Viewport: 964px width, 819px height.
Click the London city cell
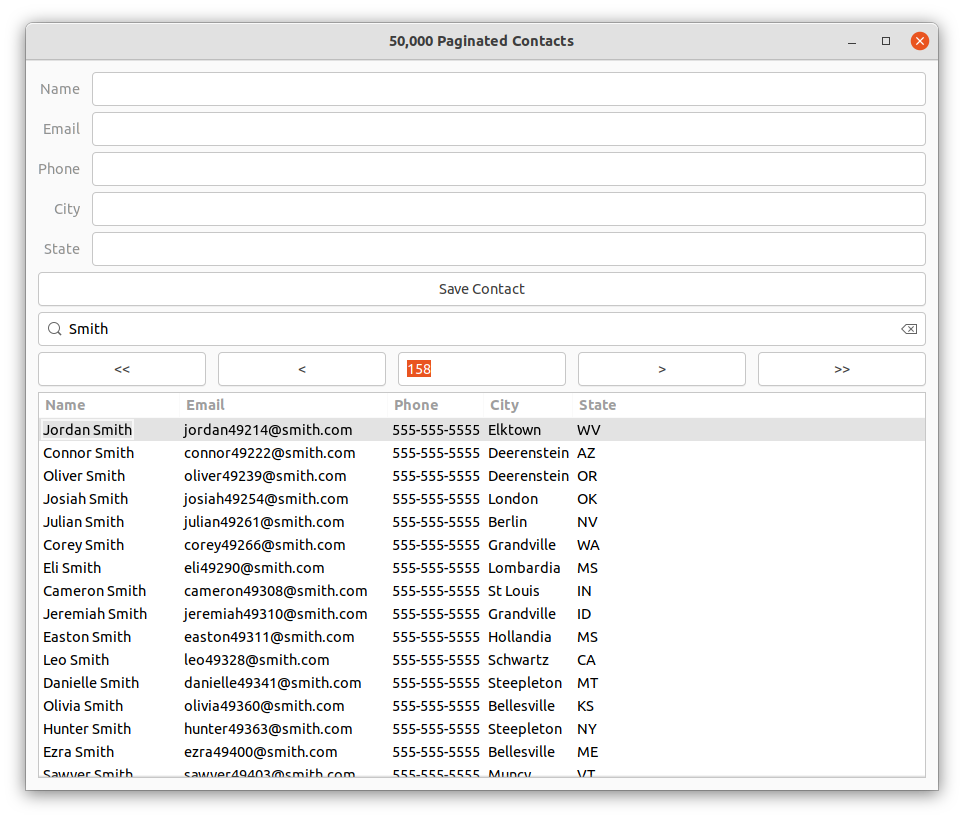513,499
